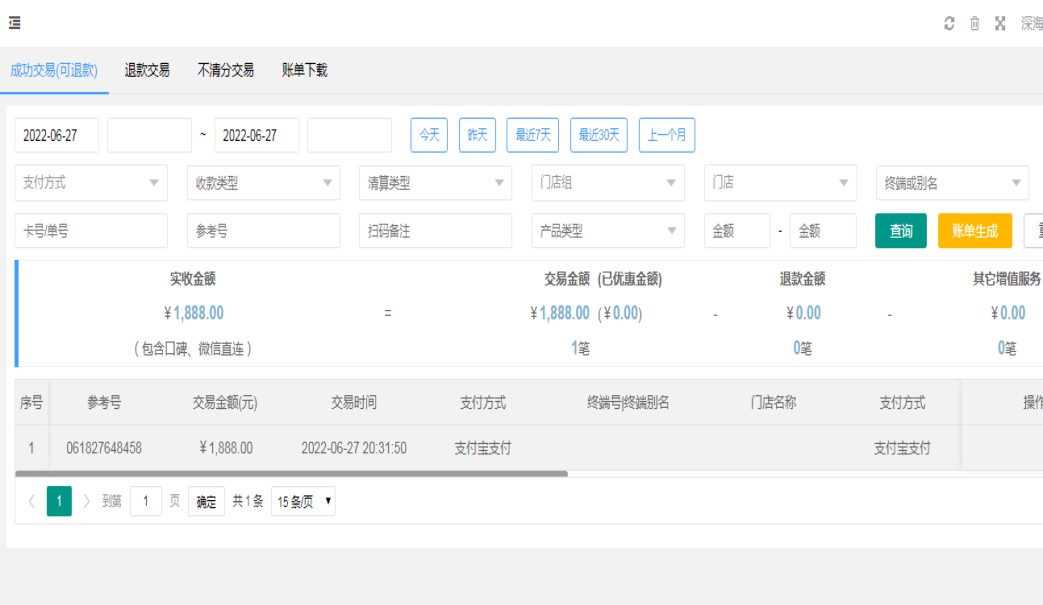The height and width of the screenshot is (605, 1043).
Task: Go to previous page arrow
Action: [x=31, y=501]
